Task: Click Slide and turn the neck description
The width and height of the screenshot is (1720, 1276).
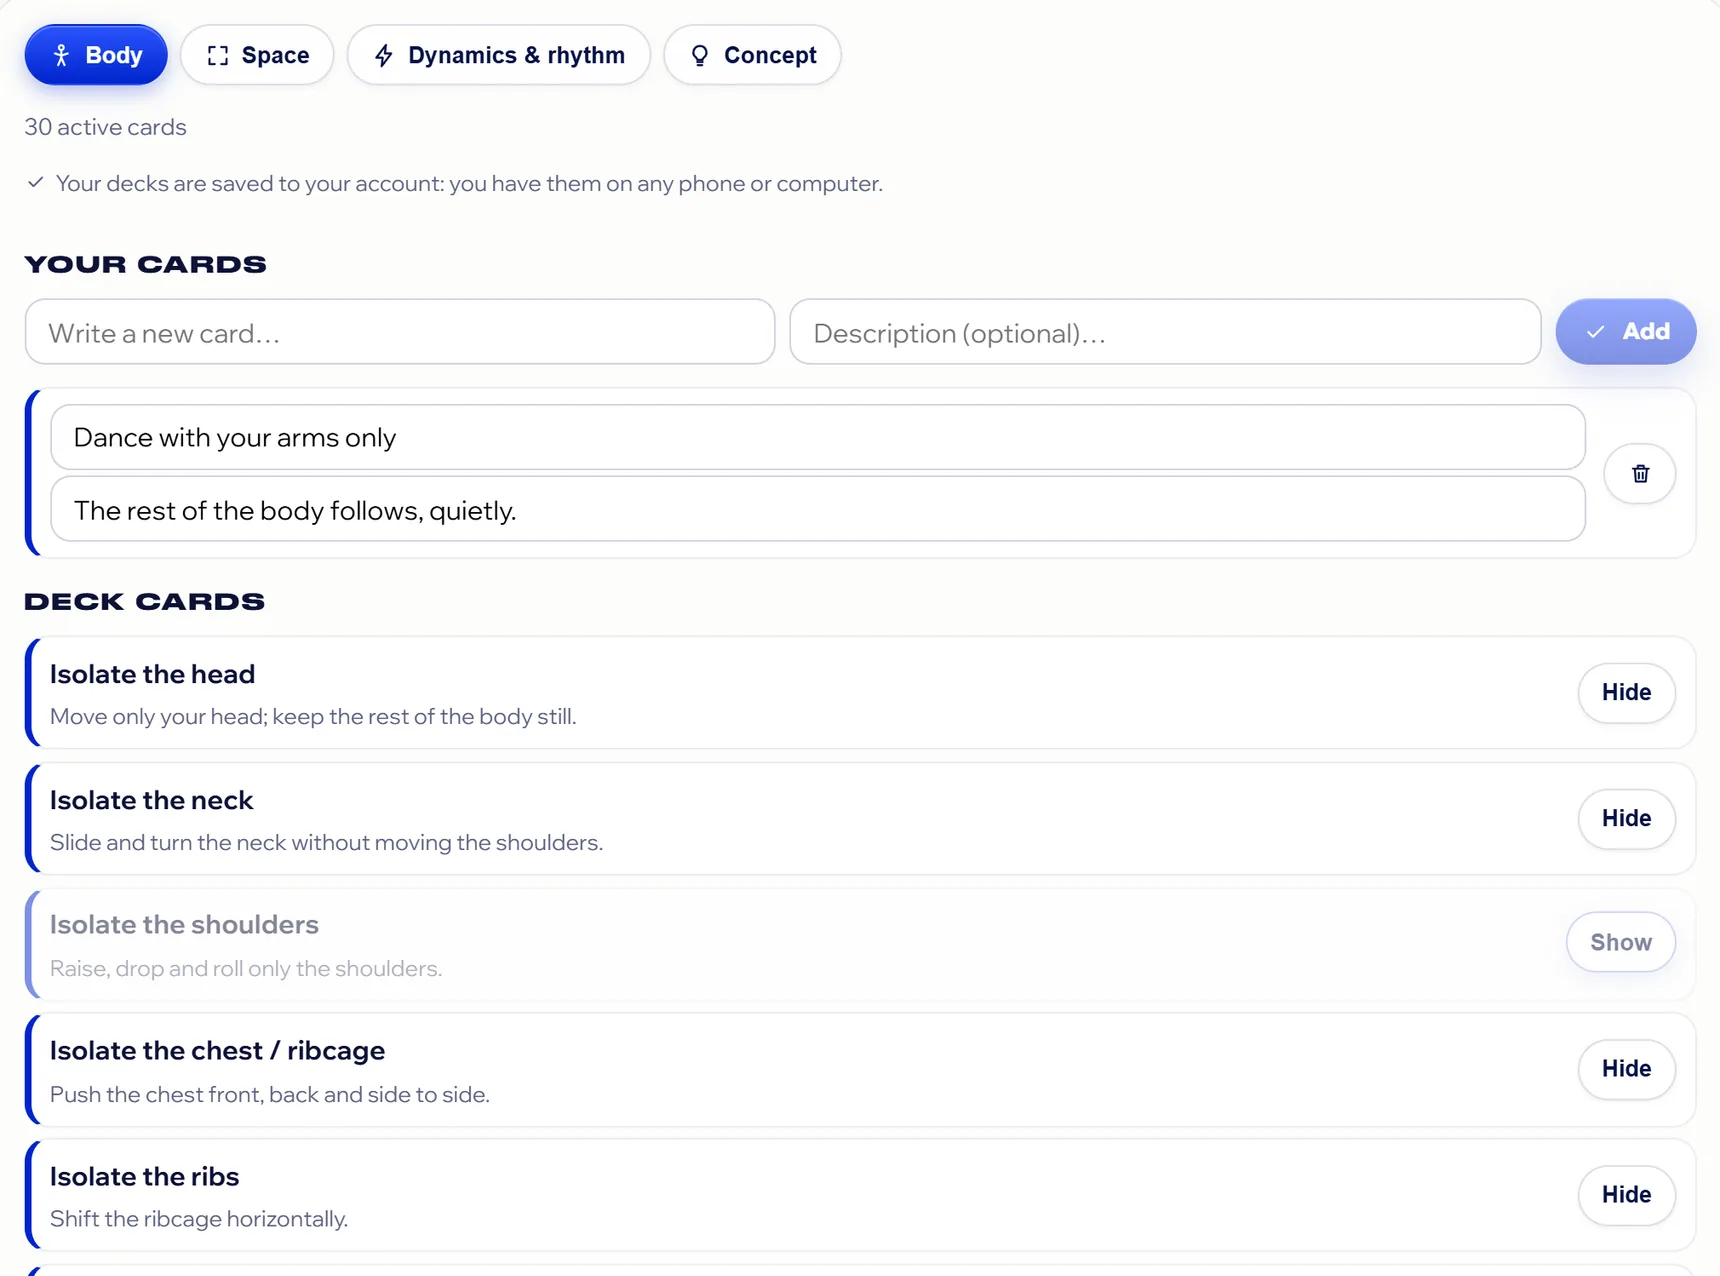Action: click(326, 842)
